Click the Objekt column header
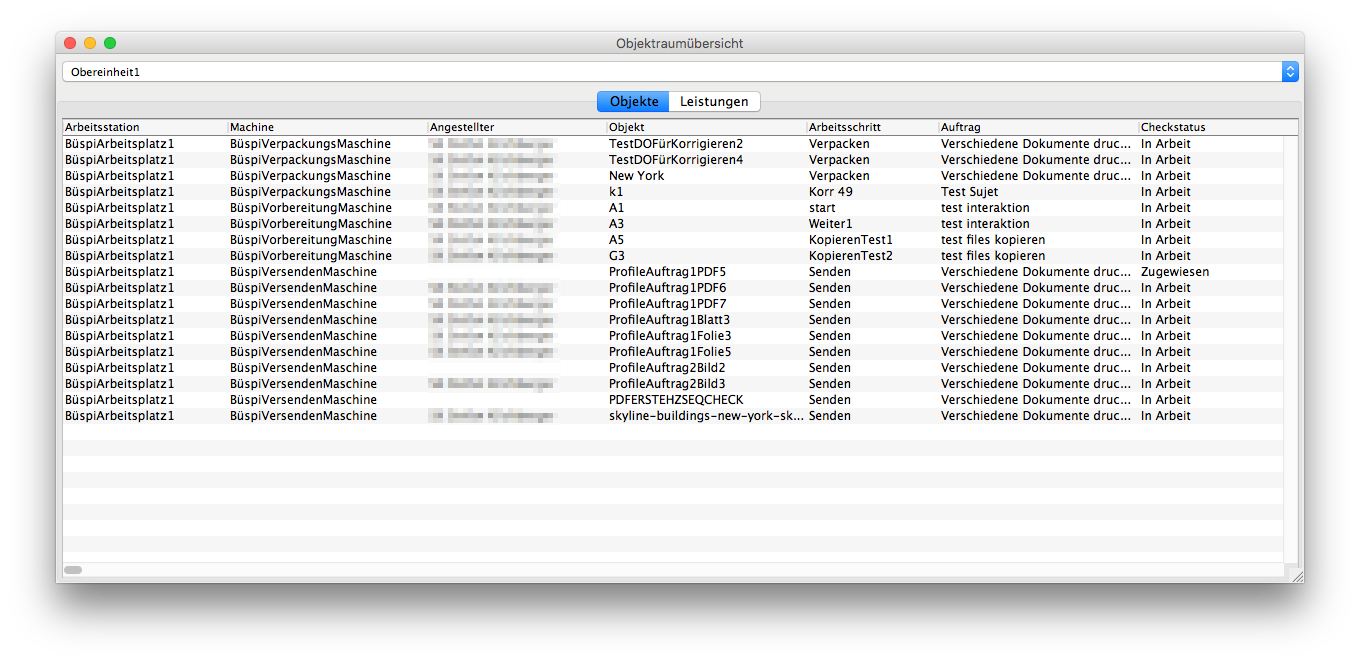Image resolution: width=1360 pixels, height=663 pixels. (x=706, y=127)
